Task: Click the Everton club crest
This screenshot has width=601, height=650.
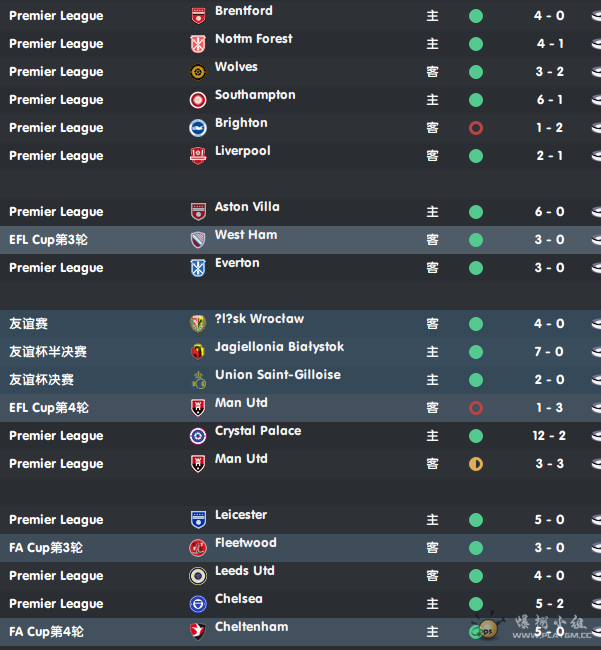Action: (x=198, y=268)
